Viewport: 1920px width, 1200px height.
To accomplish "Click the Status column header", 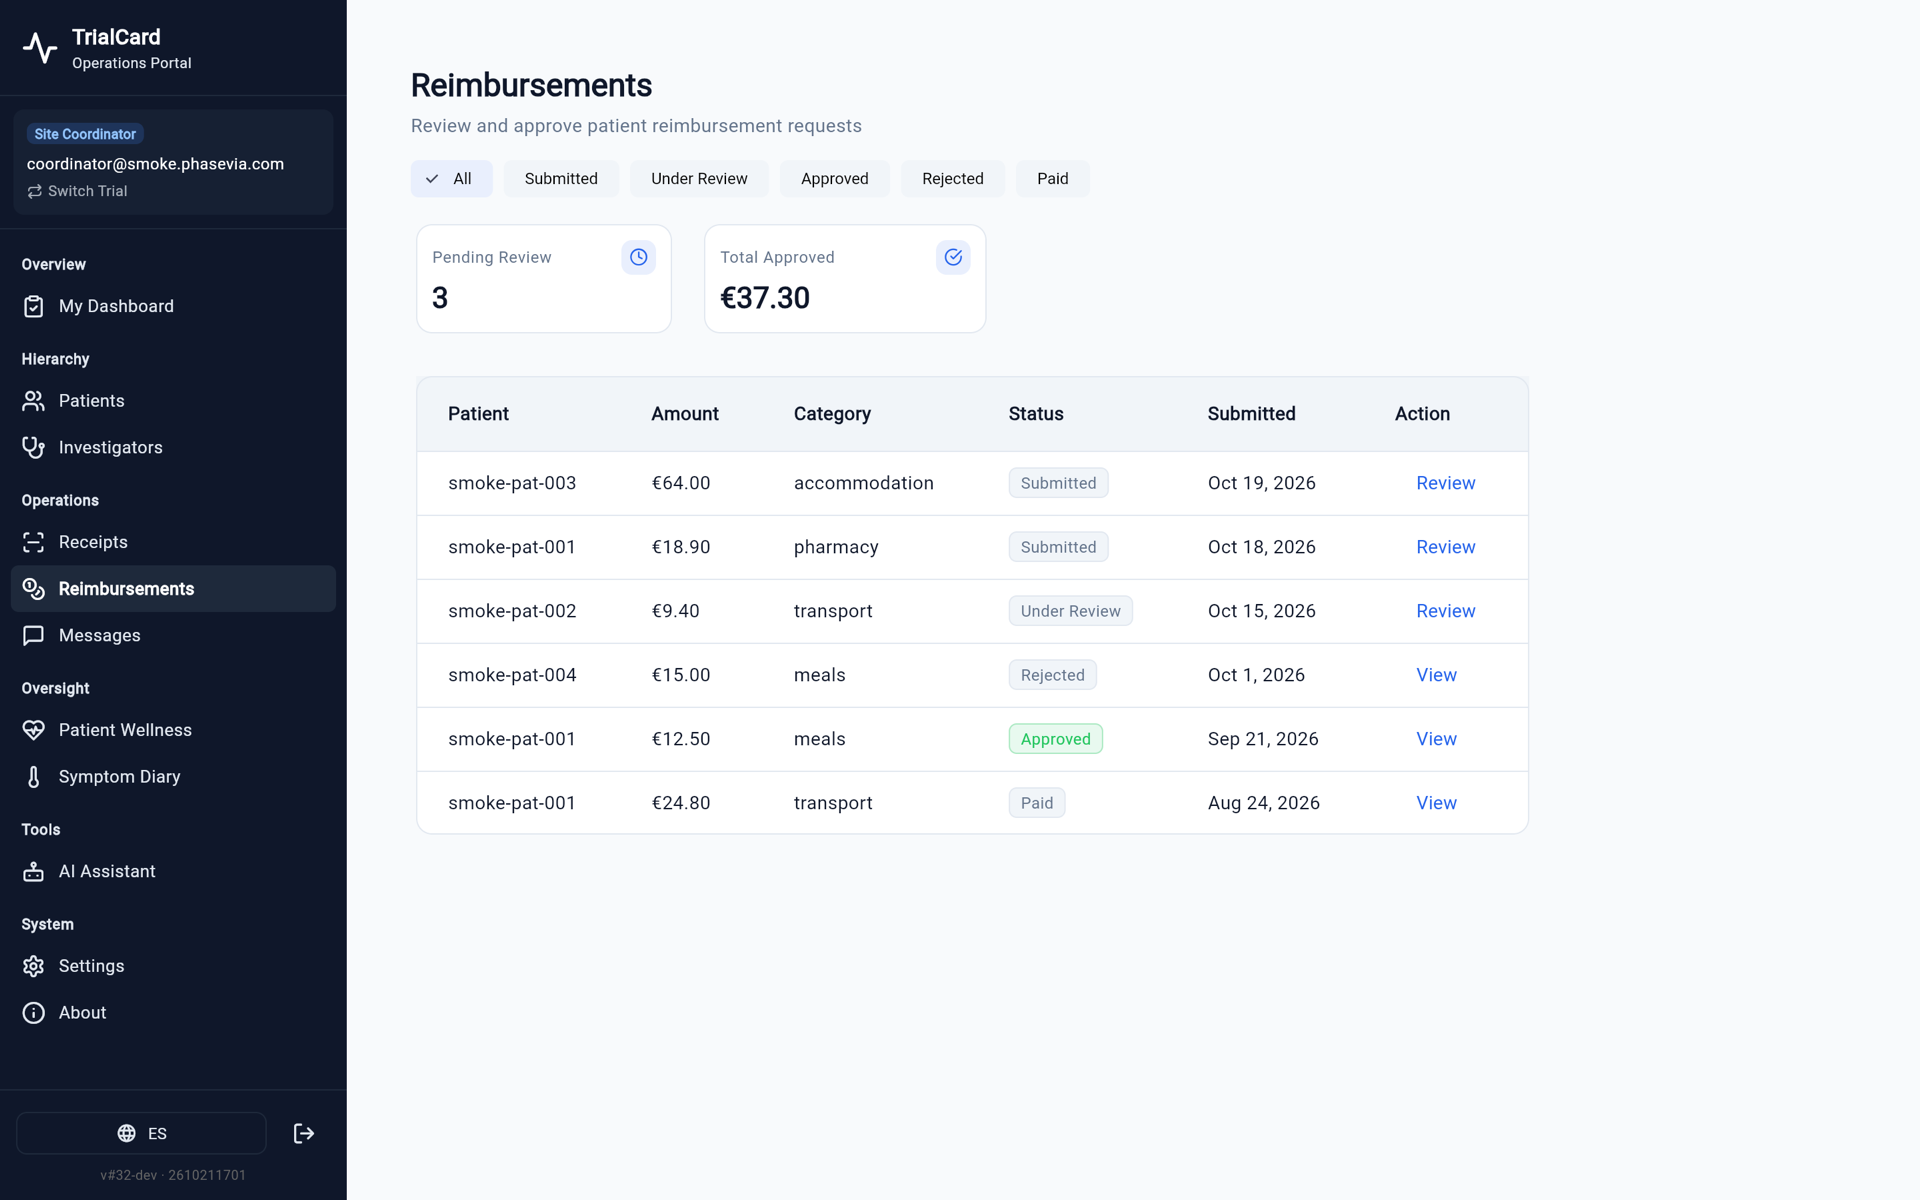I will [x=1036, y=414].
